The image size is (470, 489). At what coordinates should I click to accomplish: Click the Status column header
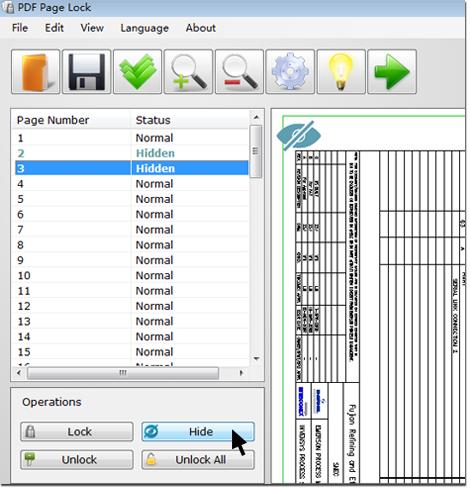[189, 120]
